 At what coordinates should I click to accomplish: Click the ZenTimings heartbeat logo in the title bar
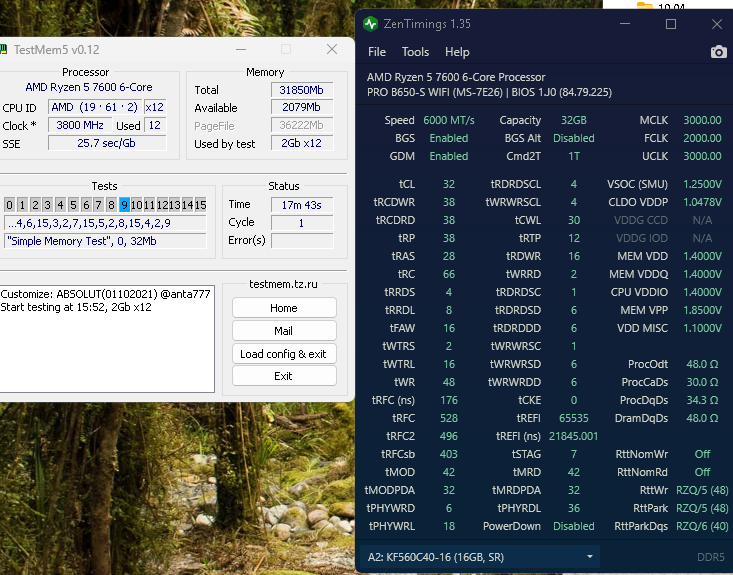click(371, 23)
